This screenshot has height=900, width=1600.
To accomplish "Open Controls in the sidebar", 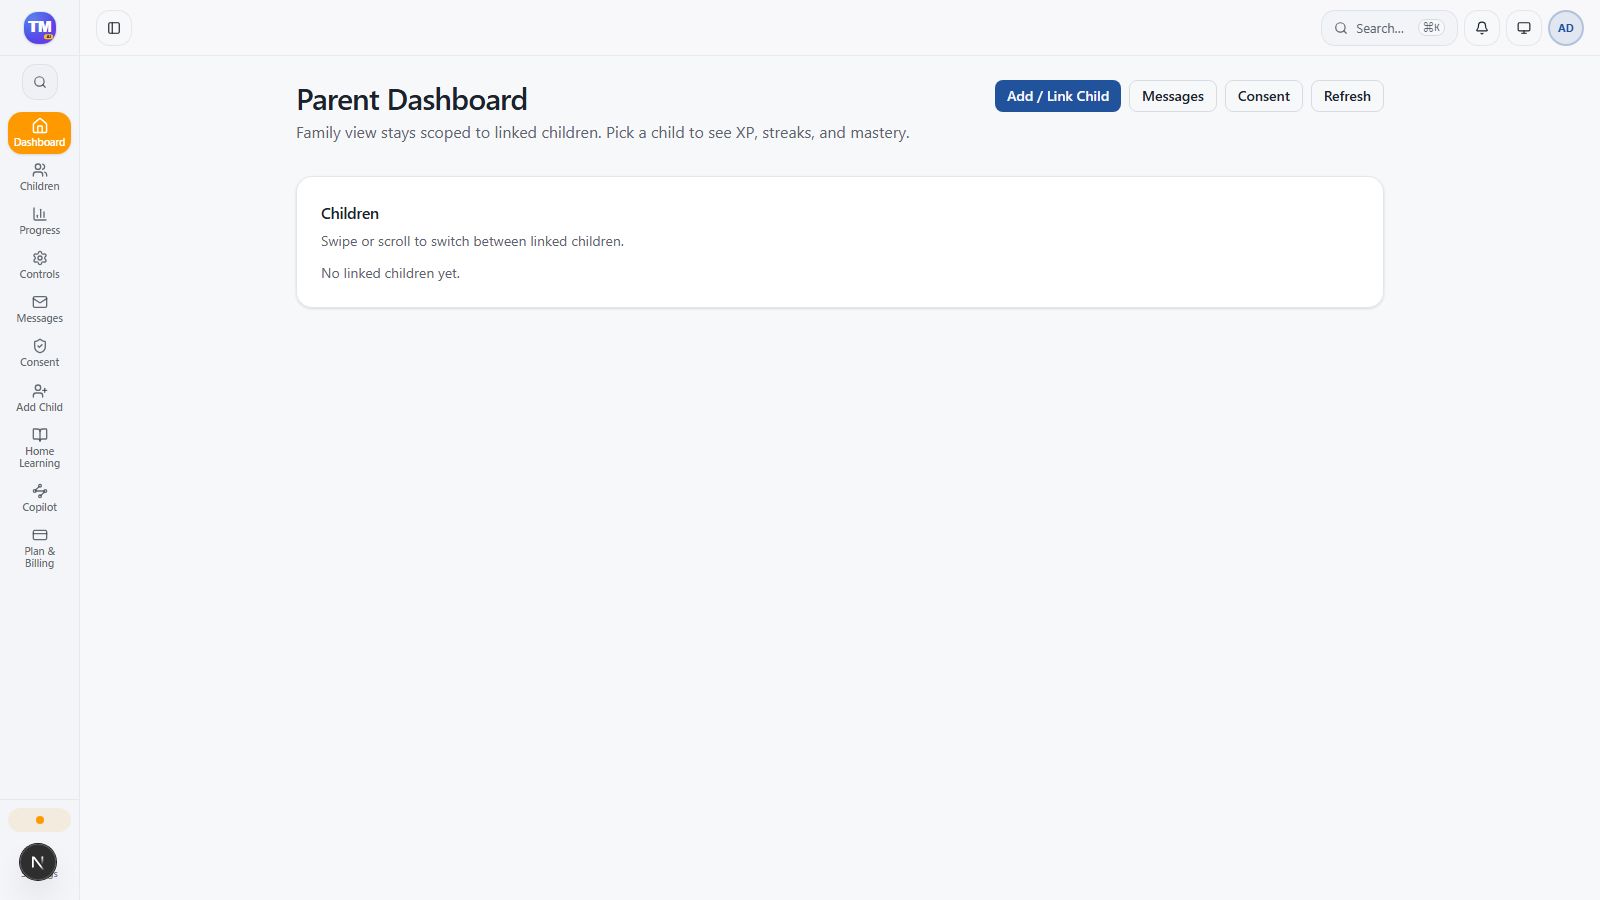I will [40, 265].
